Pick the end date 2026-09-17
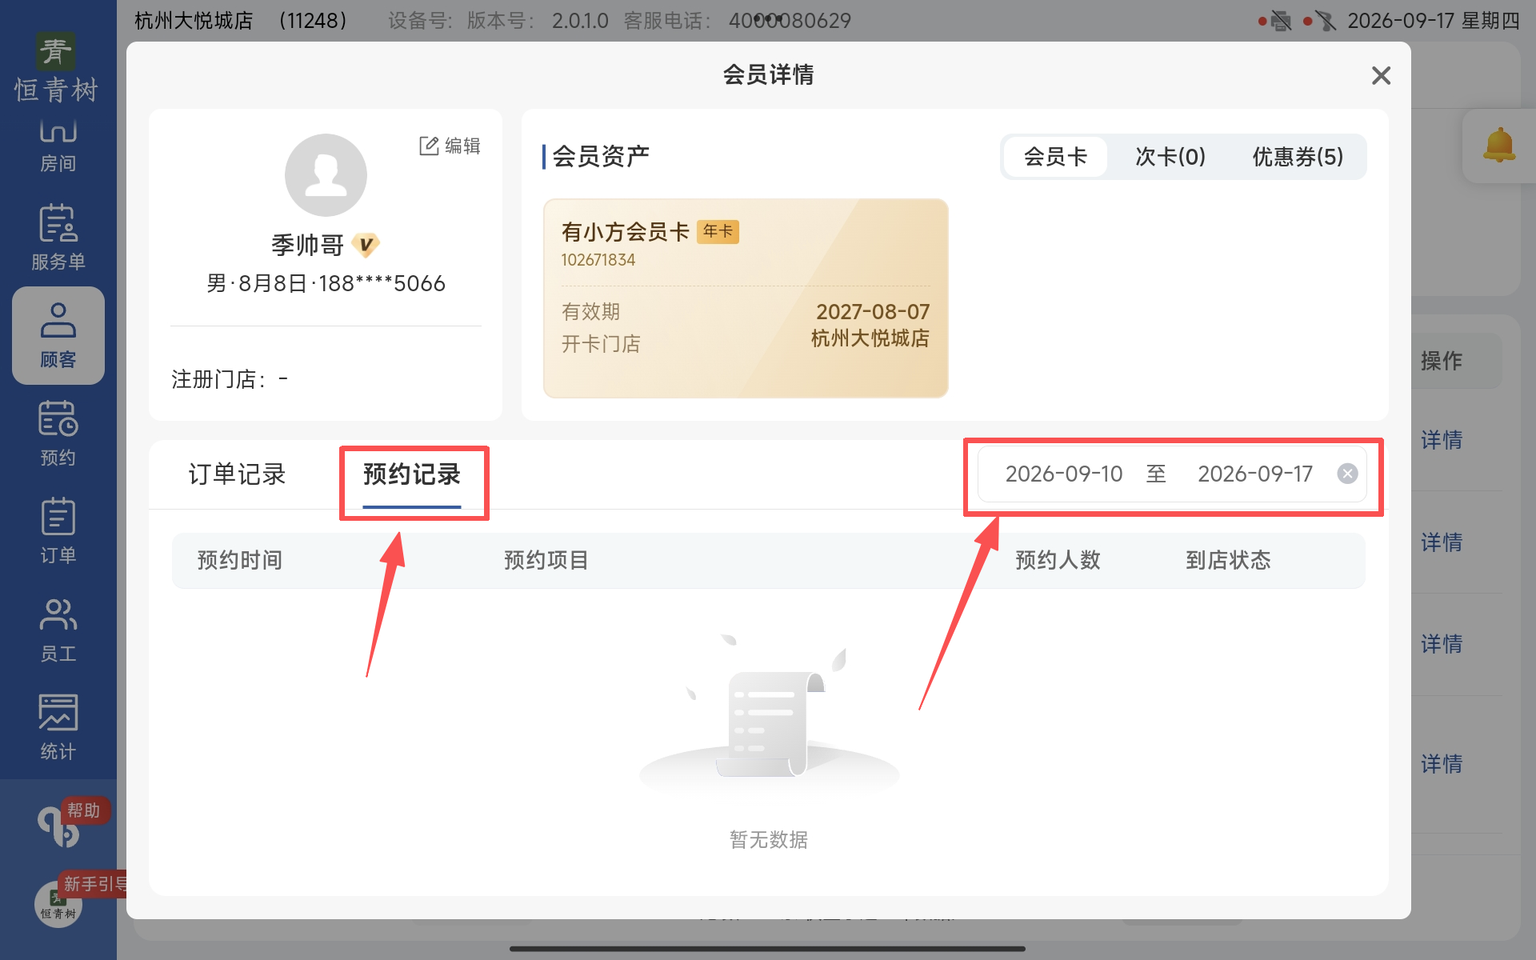 (x=1255, y=474)
